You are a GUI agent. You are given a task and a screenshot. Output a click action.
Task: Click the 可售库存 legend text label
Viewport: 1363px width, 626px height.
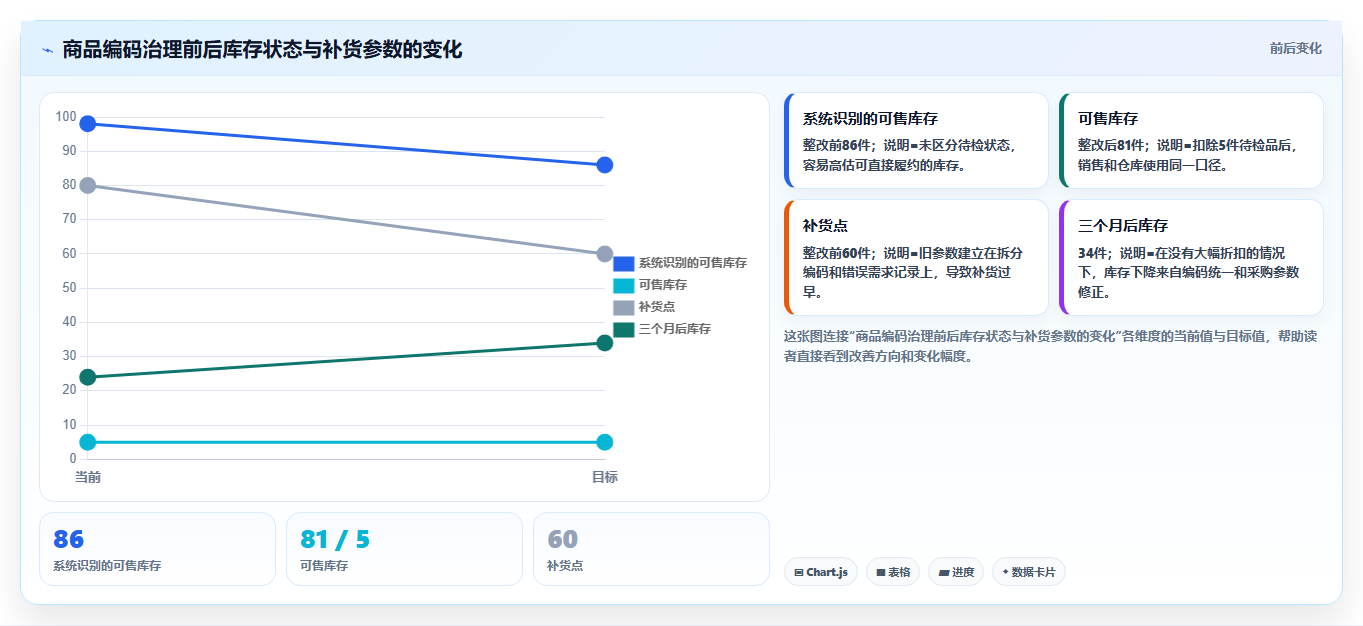point(663,285)
